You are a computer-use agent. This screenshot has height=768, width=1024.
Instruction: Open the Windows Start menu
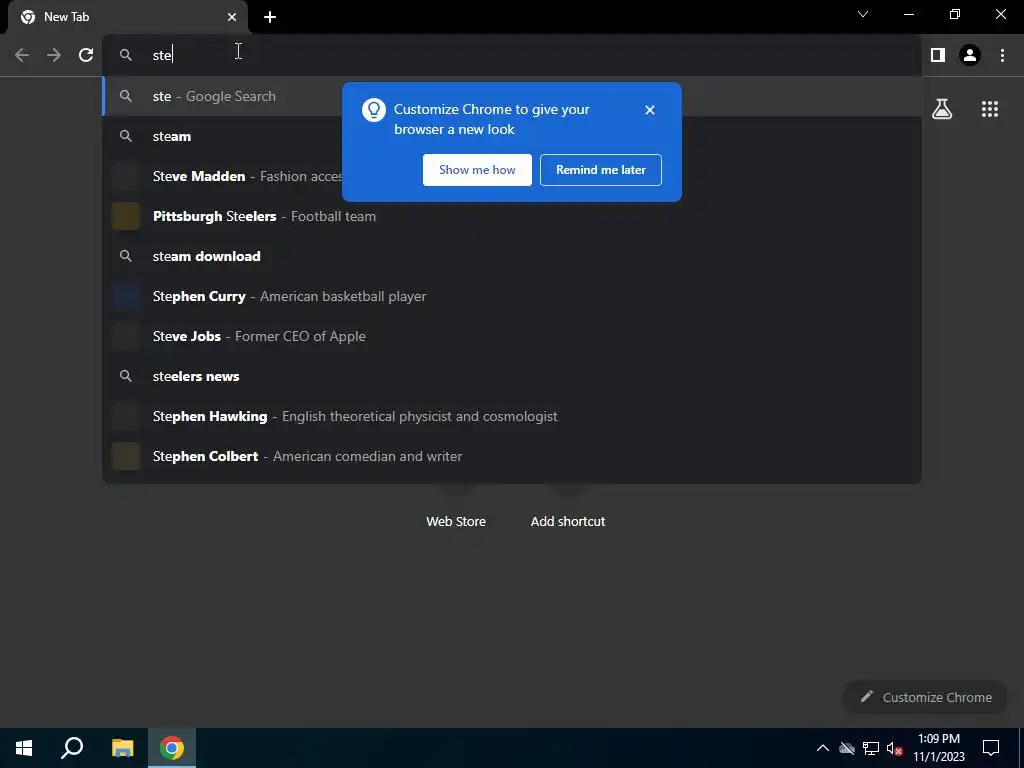tap(24, 748)
